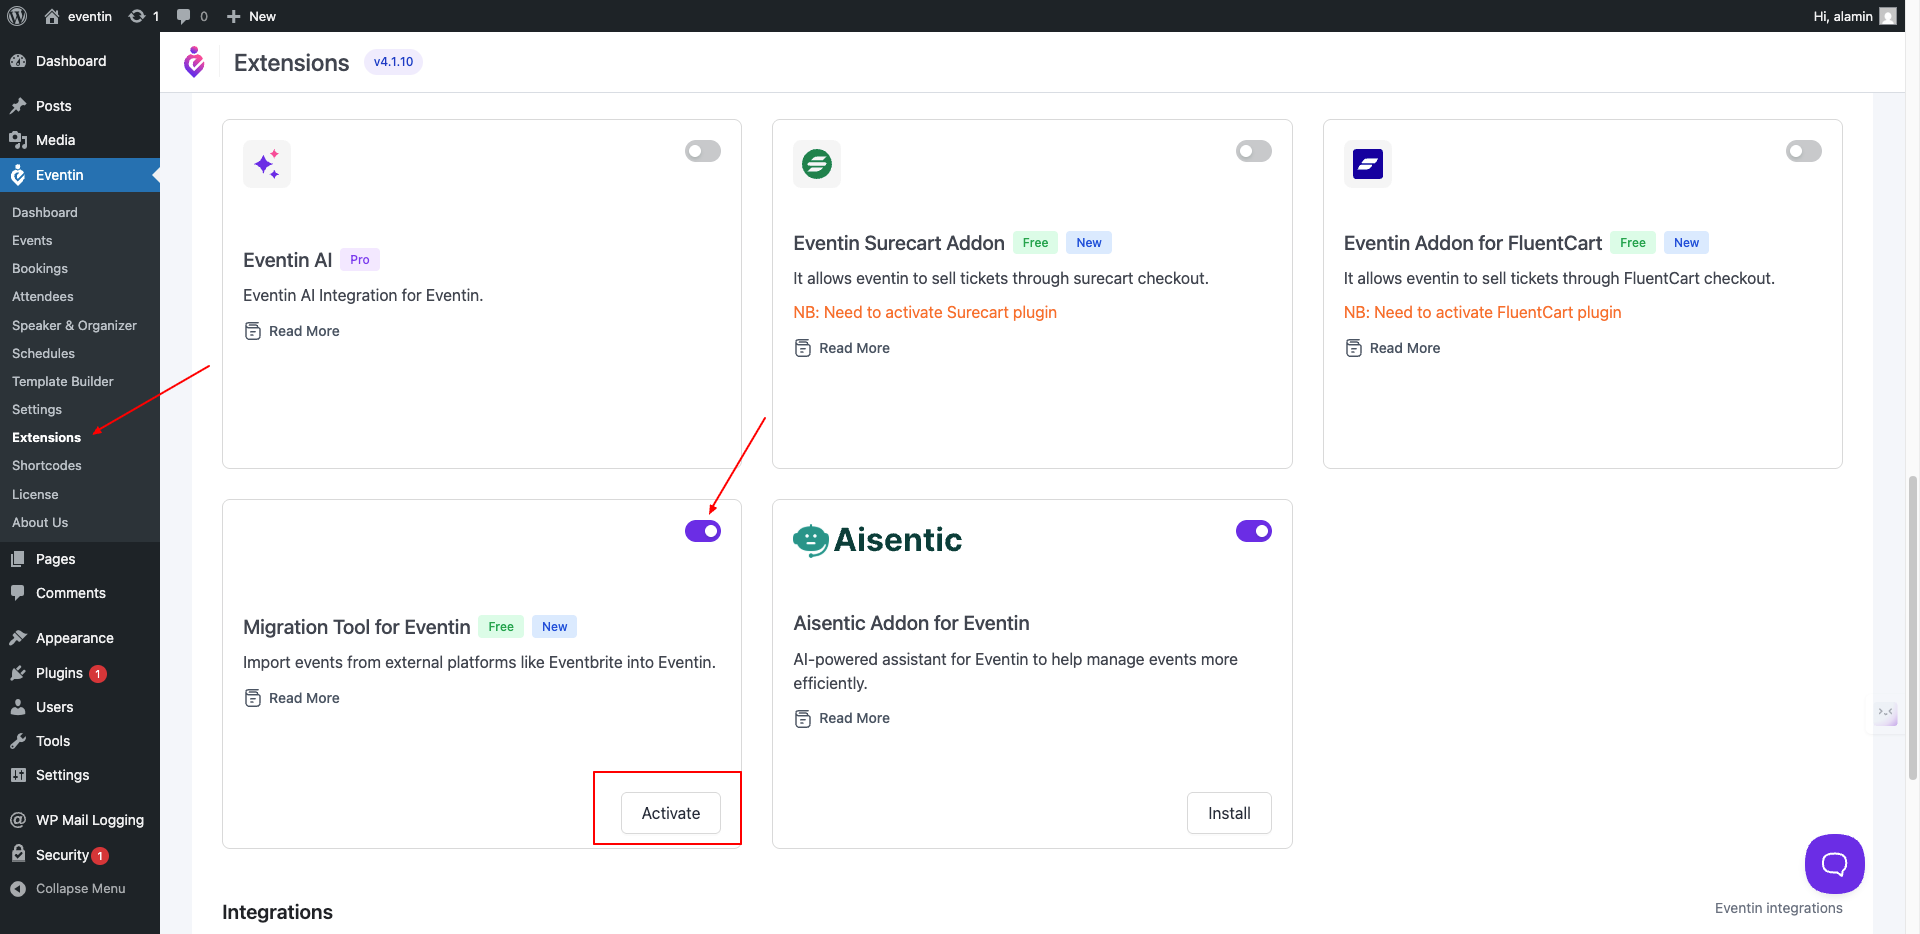Screen dimensions: 1920x934
Task: Click the Dashboard gauge icon in sidebar
Action: 18,61
